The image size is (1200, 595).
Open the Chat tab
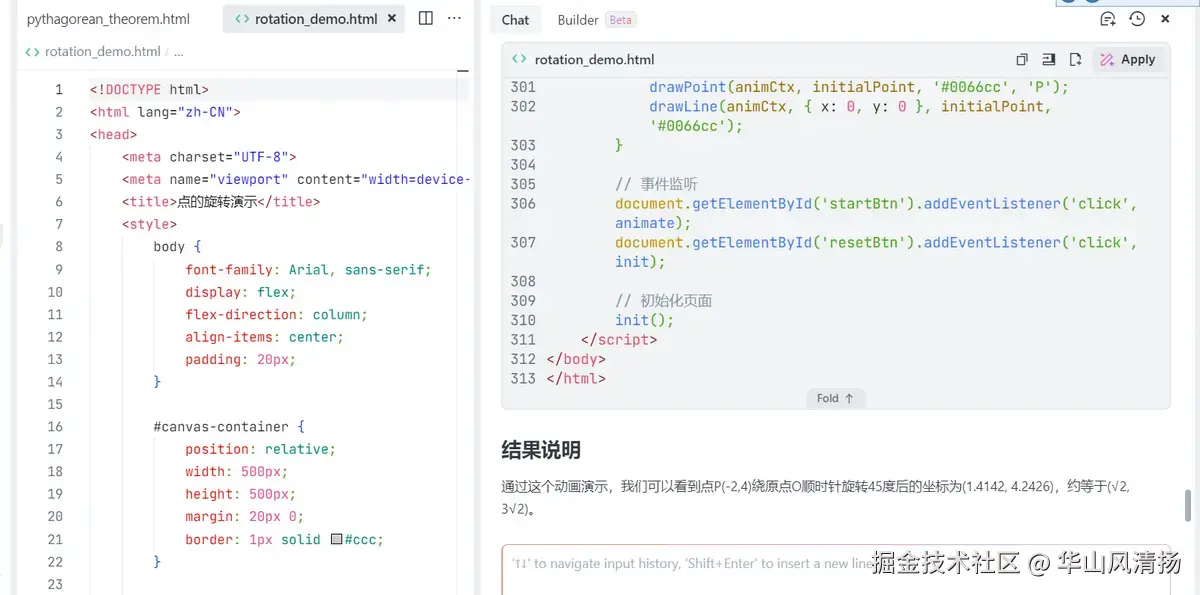[x=516, y=20]
